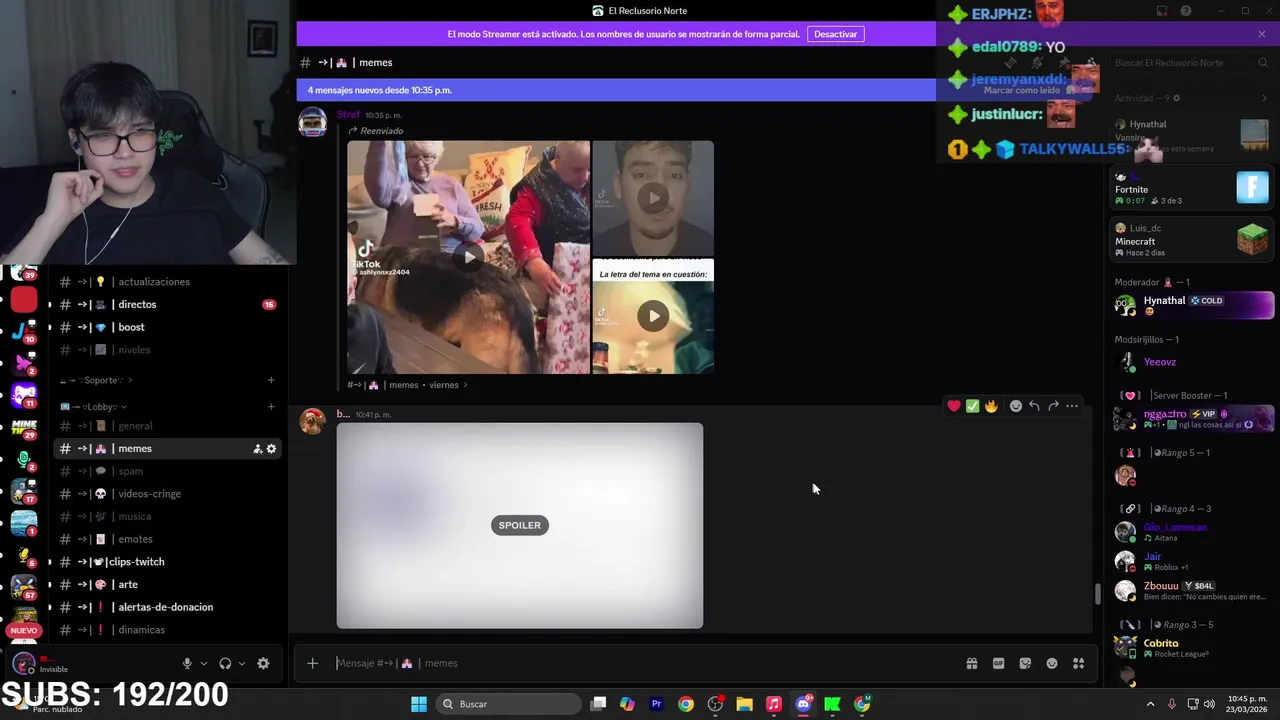
Task: Open the emoji picker in message bar
Action: point(1052,663)
